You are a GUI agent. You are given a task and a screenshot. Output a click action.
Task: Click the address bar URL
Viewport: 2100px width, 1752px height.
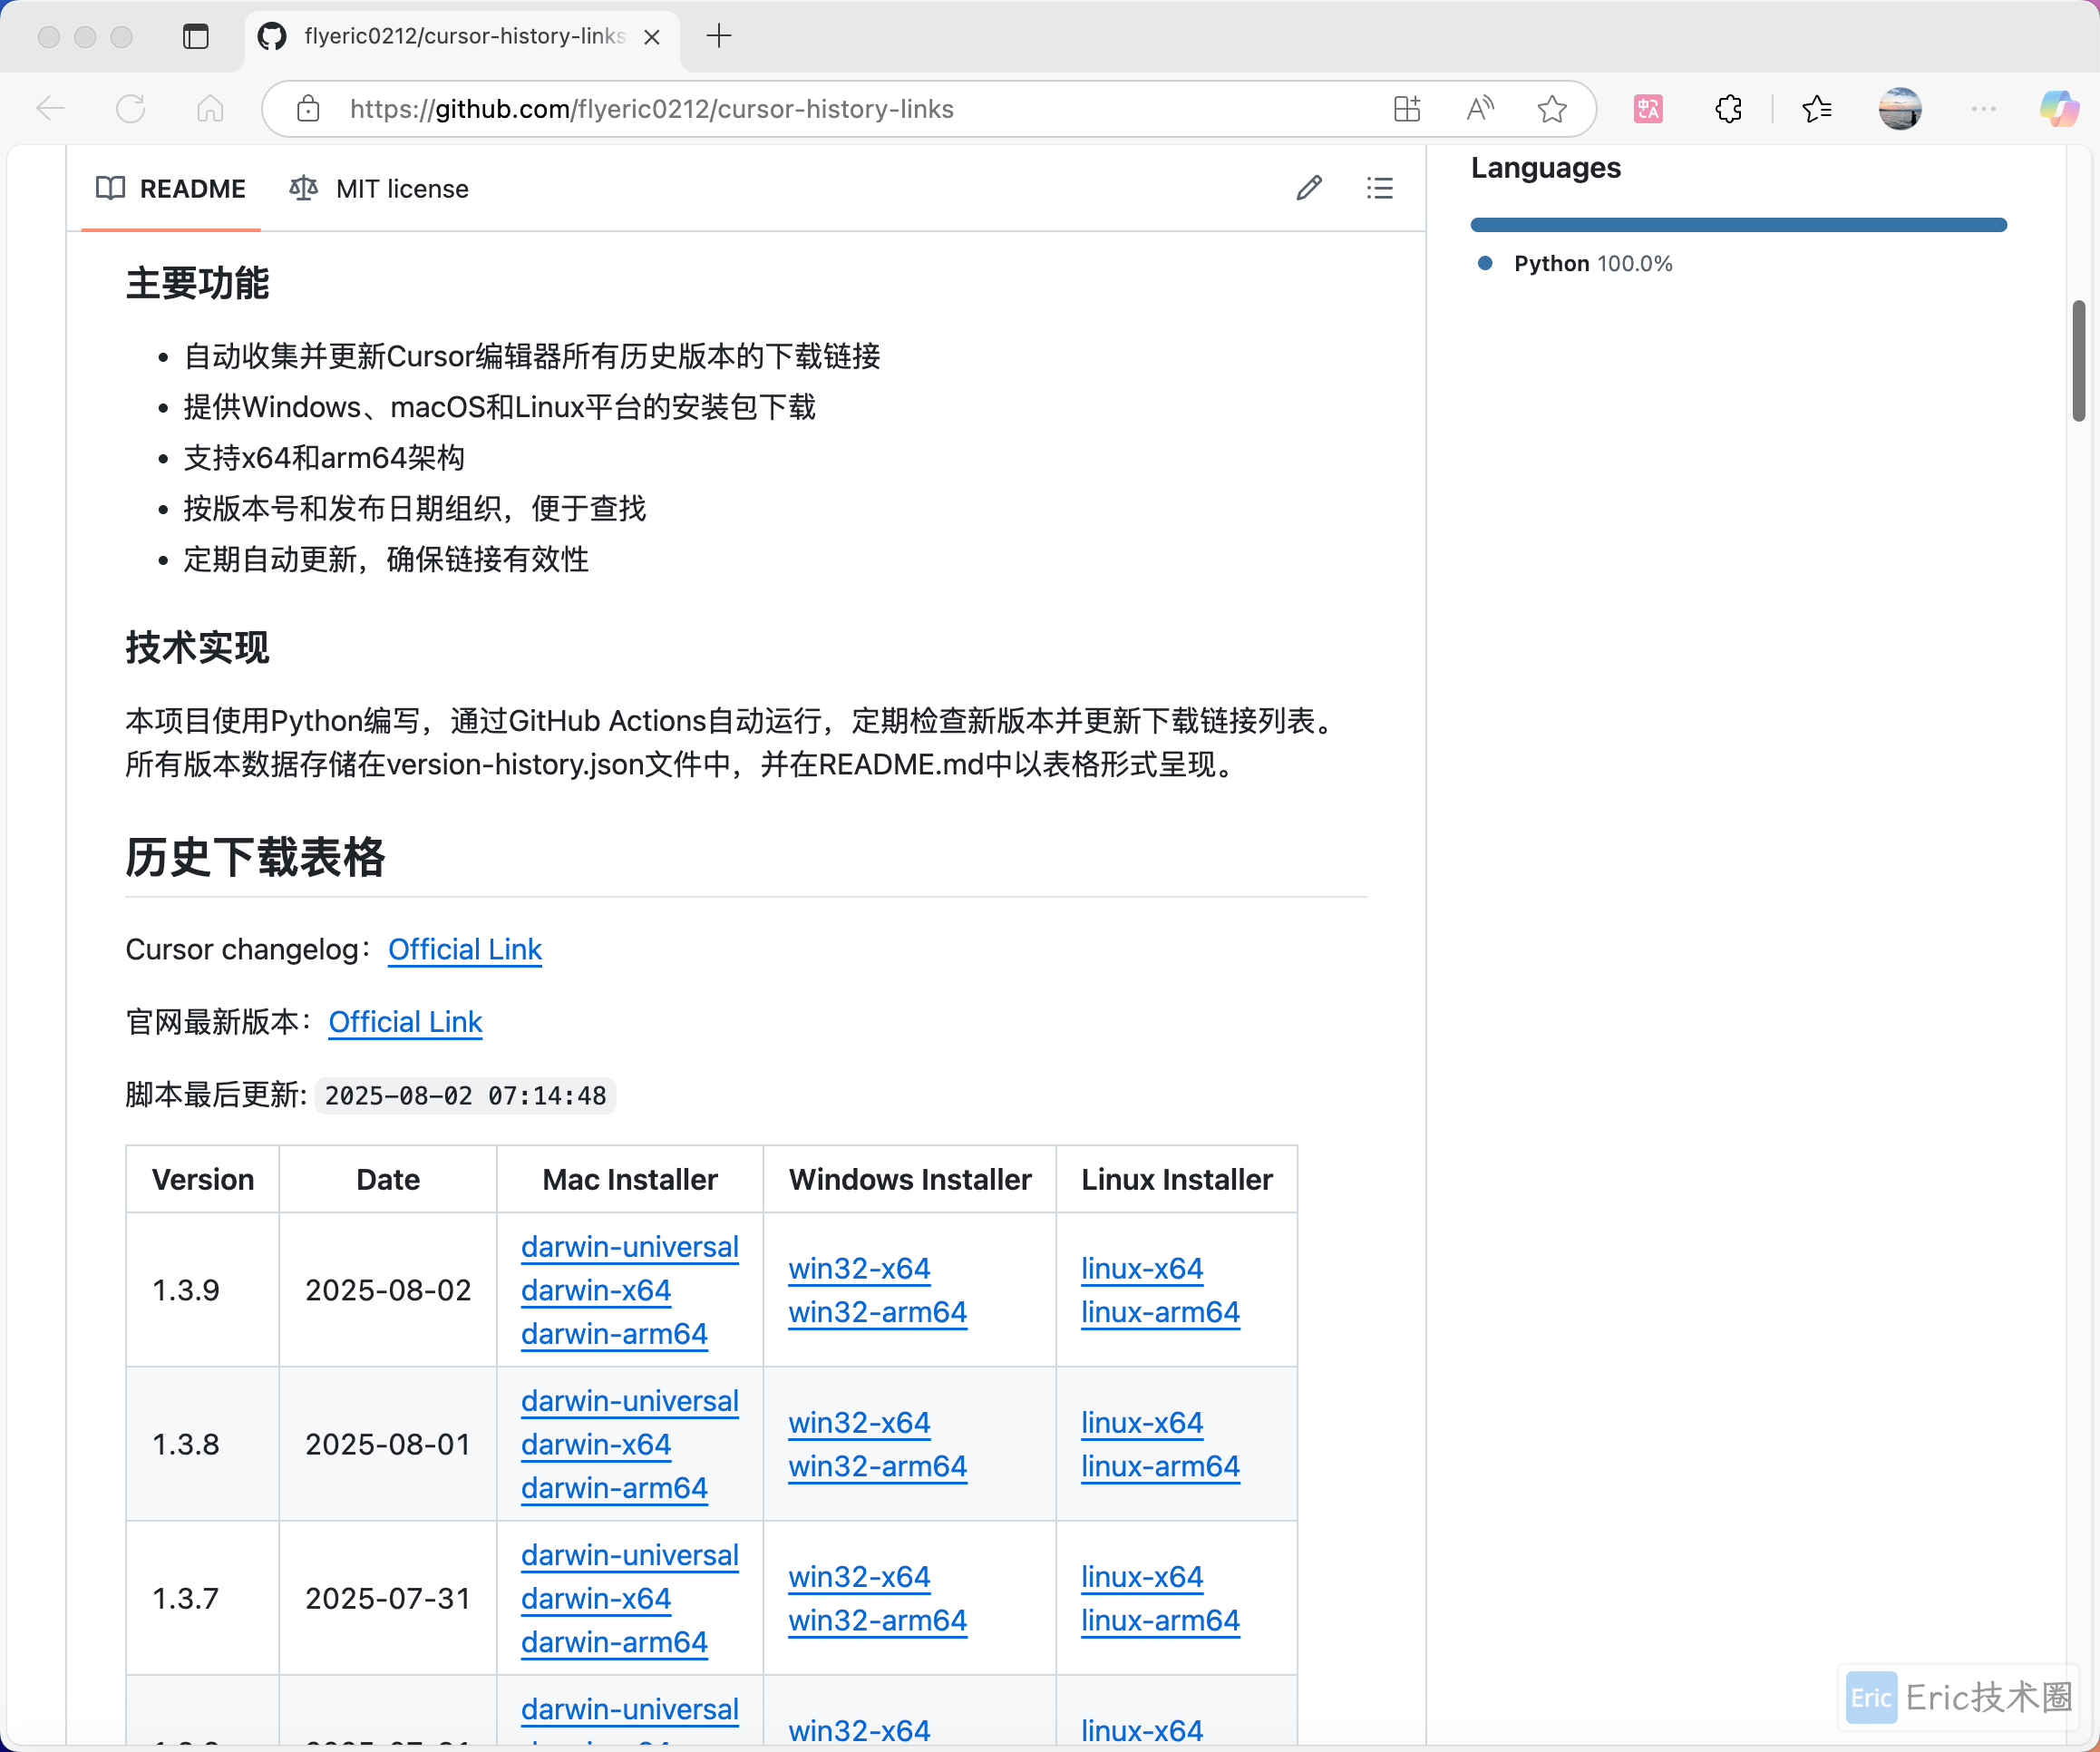(x=651, y=109)
